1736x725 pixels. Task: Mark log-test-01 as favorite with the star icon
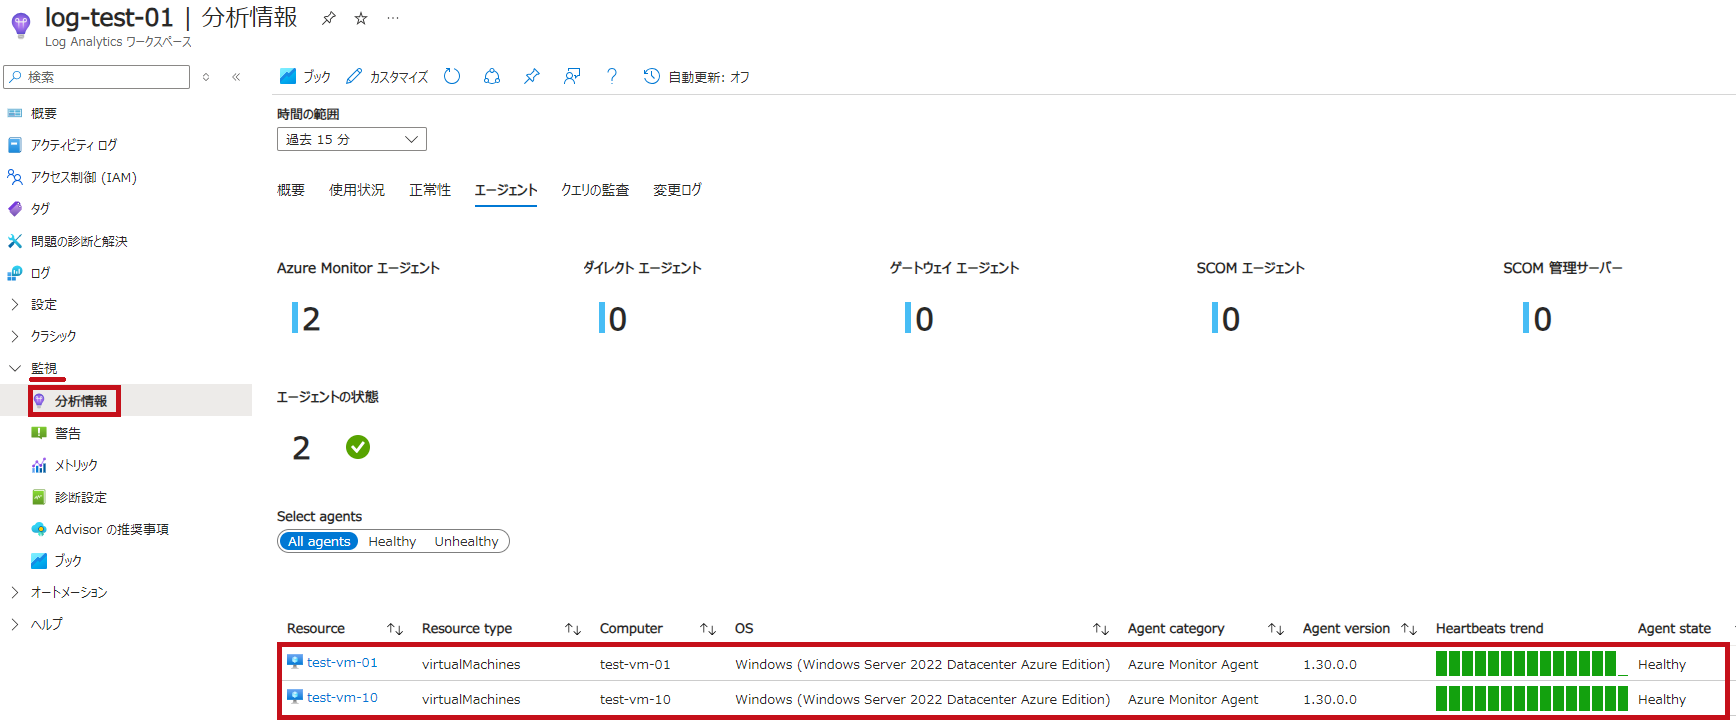click(x=361, y=18)
